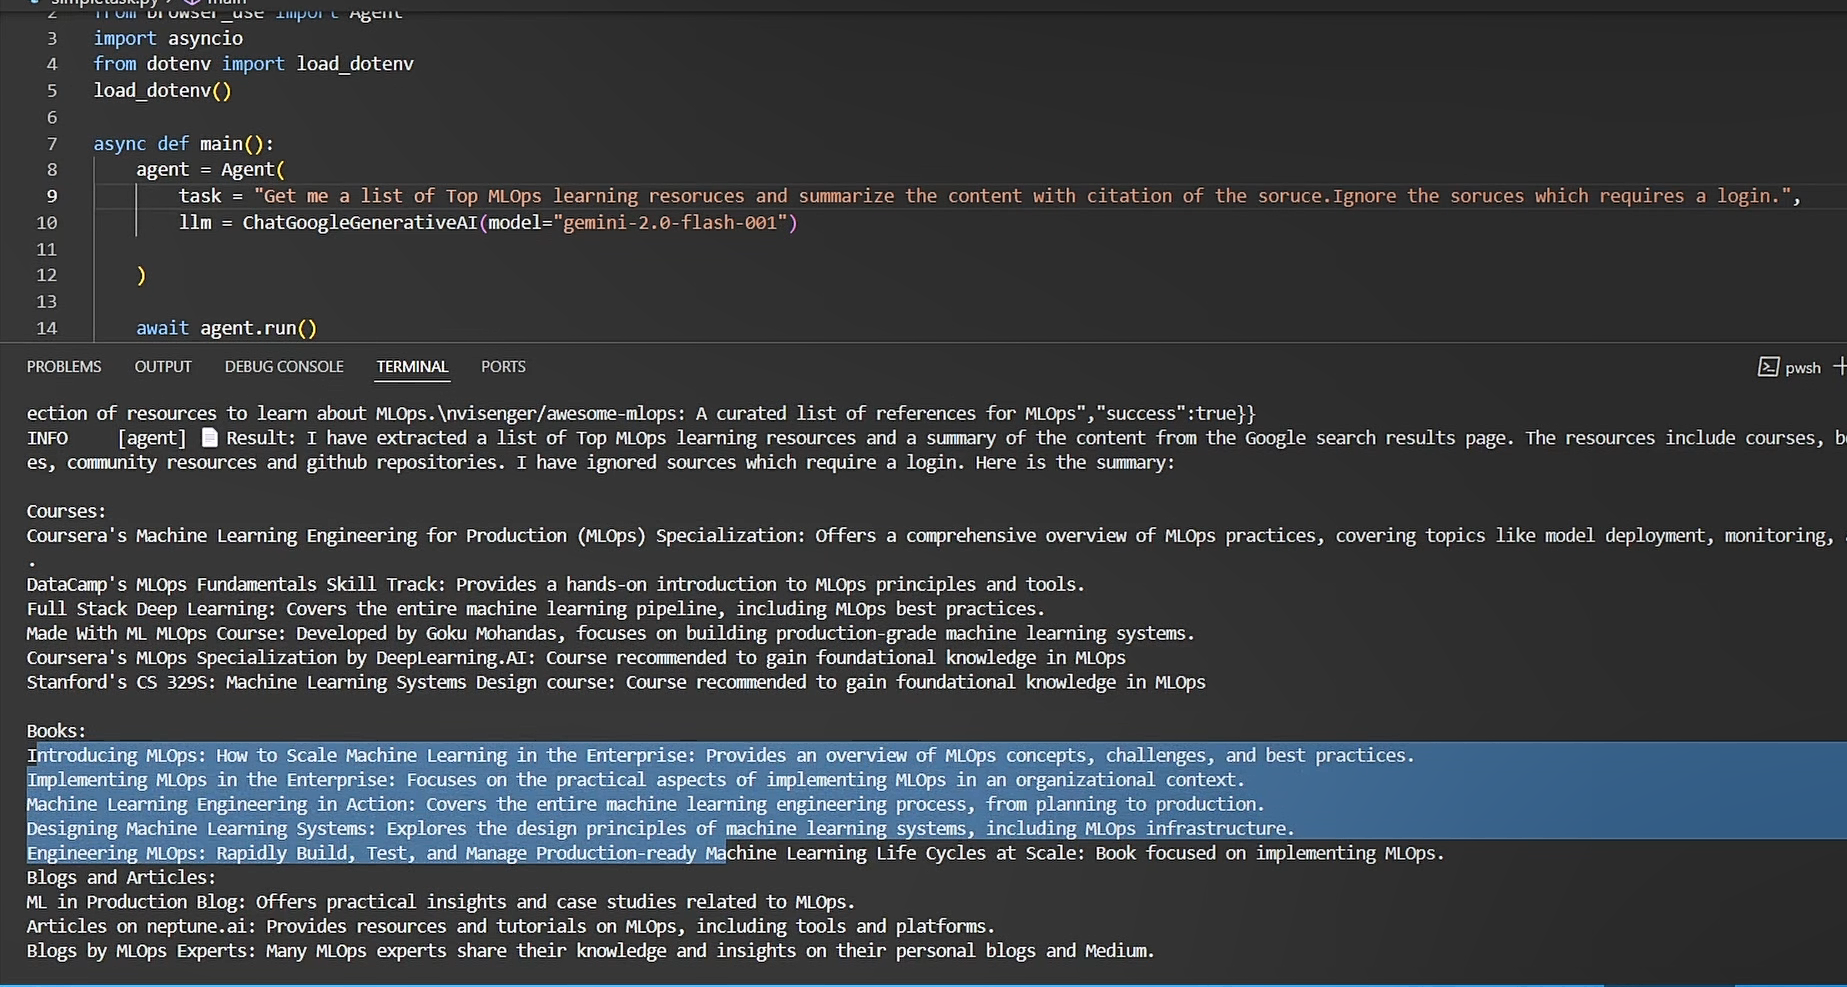Click 'asyncio' in the import statement

point(205,38)
